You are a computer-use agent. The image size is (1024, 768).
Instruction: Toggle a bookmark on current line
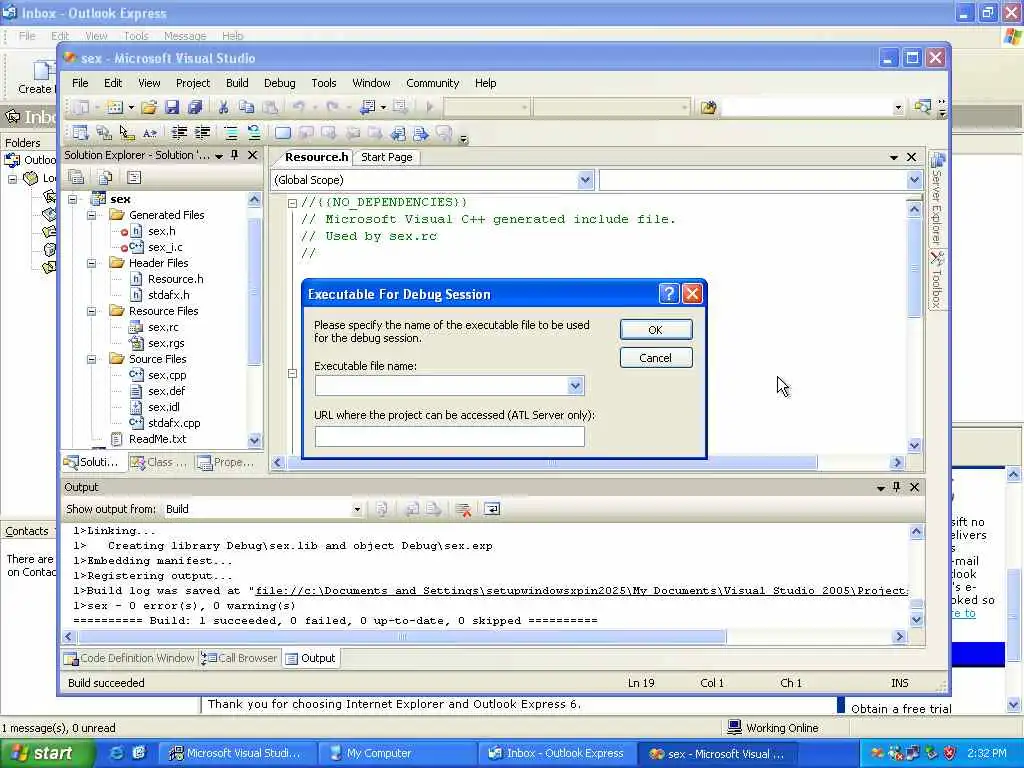(283, 133)
